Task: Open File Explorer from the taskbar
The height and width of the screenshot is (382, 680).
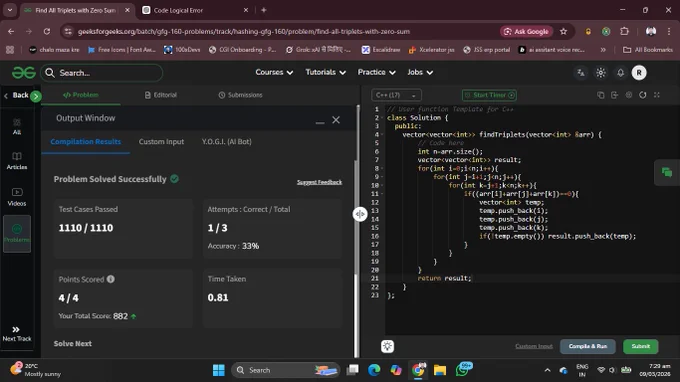Action: 440,370
